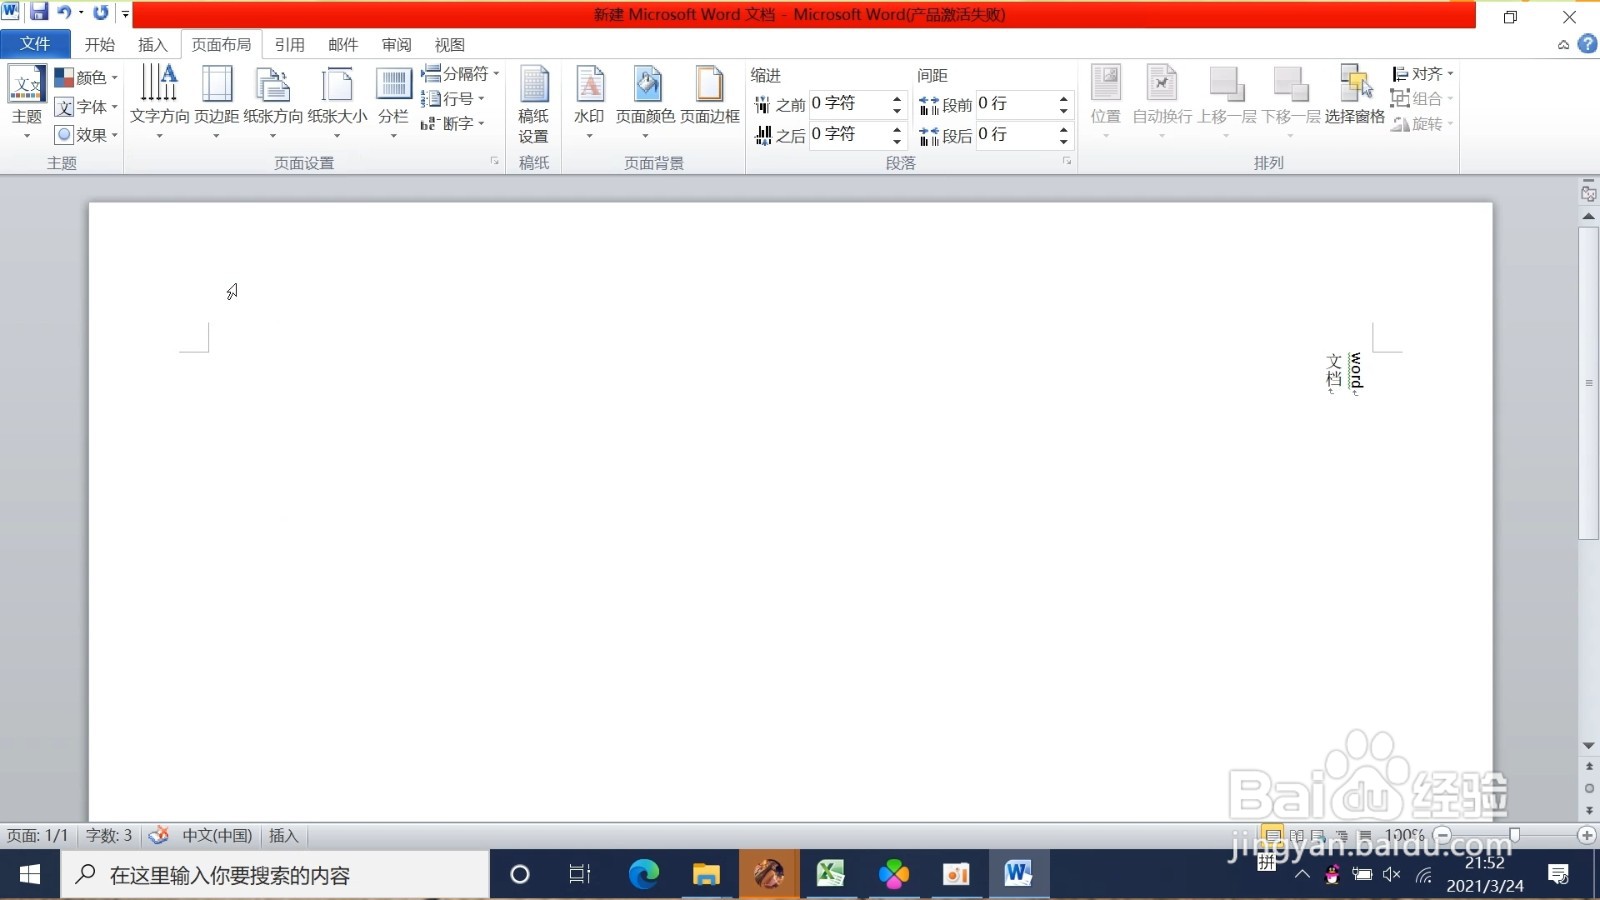Viewport: 1600px width, 900px height.
Task: Redo the last action
Action: 101,13
